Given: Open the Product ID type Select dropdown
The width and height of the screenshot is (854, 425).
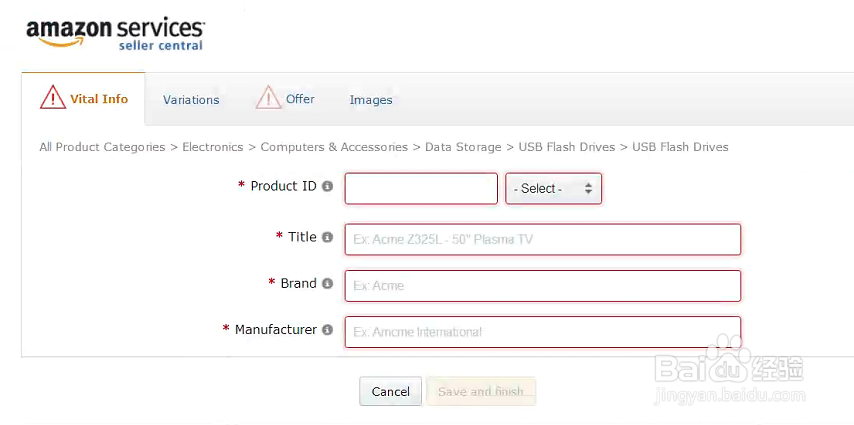Looking at the screenshot, I should pos(553,188).
